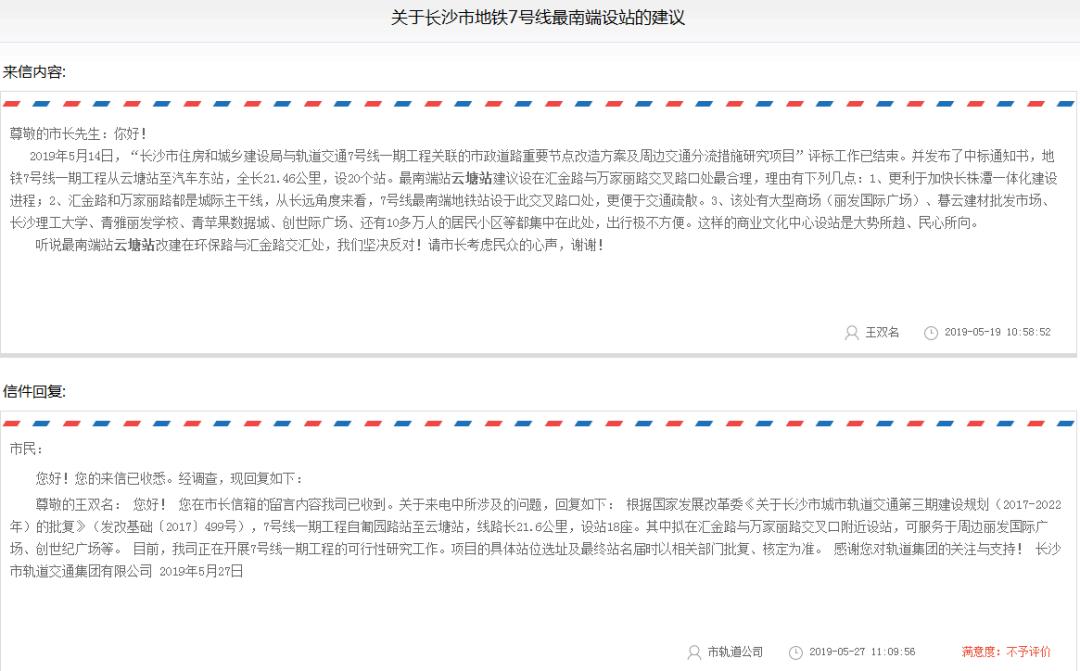Click the 信件回复 section heading
The height and width of the screenshot is (671, 1080).
coord(35,391)
